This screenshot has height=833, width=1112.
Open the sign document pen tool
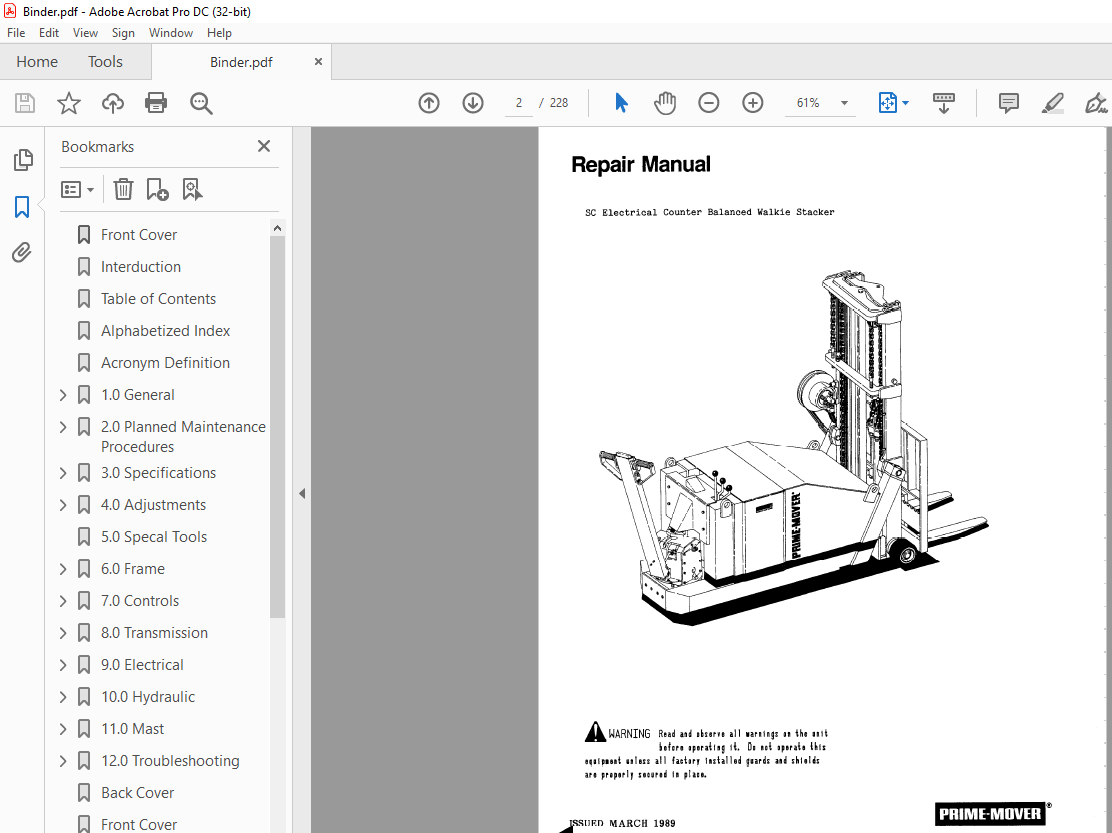click(1096, 103)
